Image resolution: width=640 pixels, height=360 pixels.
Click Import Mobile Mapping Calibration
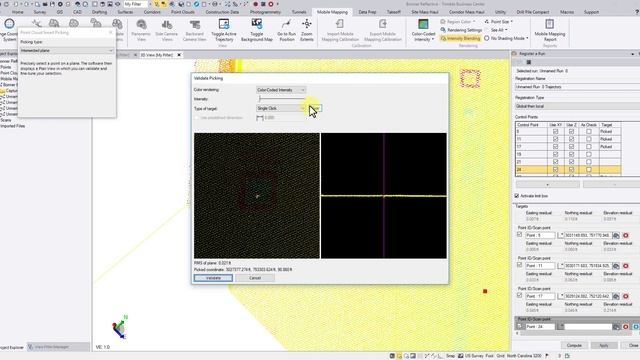point(340,30)
